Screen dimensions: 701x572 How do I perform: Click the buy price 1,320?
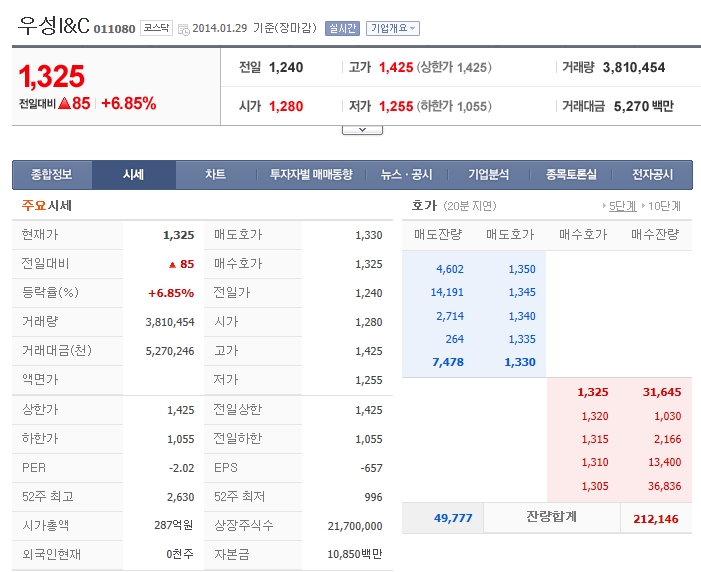point(595,416)
